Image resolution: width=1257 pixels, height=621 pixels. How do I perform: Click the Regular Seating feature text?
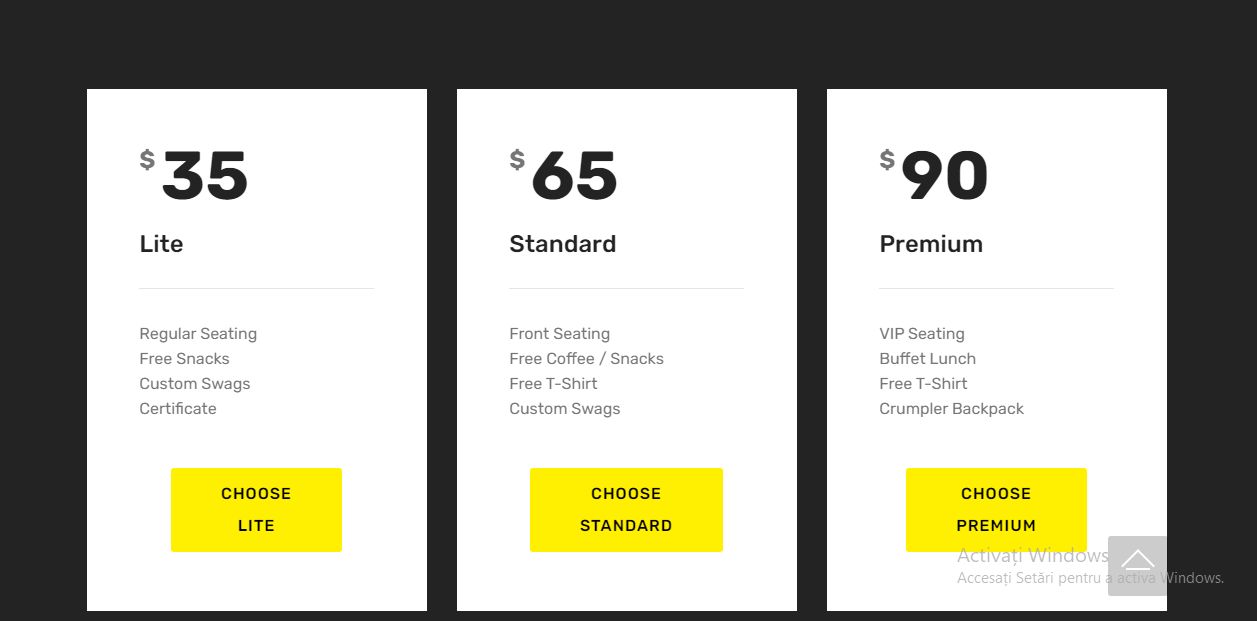tap(198, 334)
